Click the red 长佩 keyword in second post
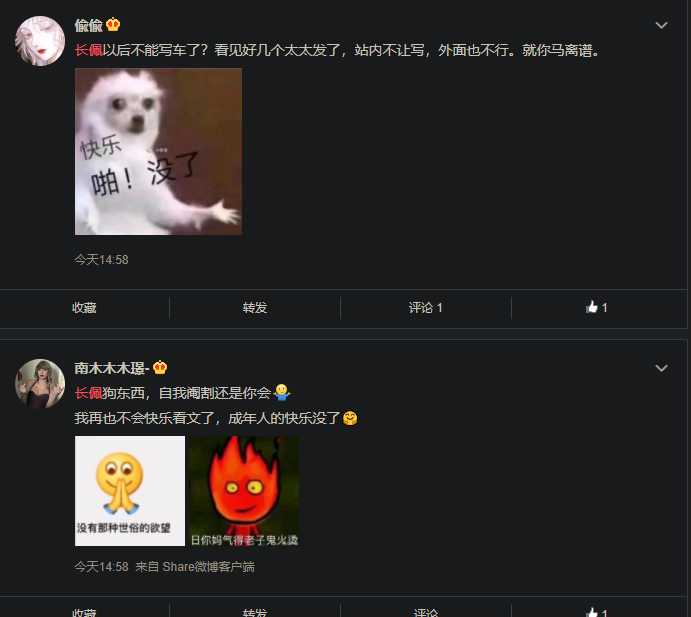691x617 pixels. 89,393
